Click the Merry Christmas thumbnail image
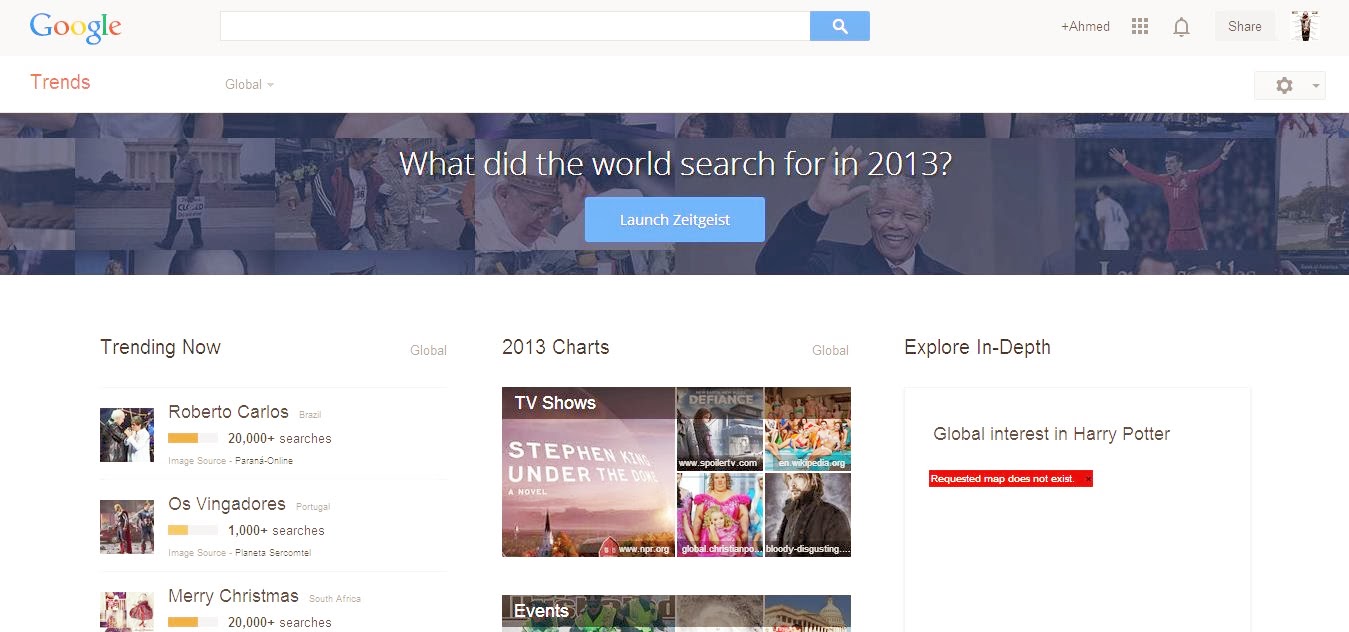Viewport: 1349px width, 632px height. [127, 612]
